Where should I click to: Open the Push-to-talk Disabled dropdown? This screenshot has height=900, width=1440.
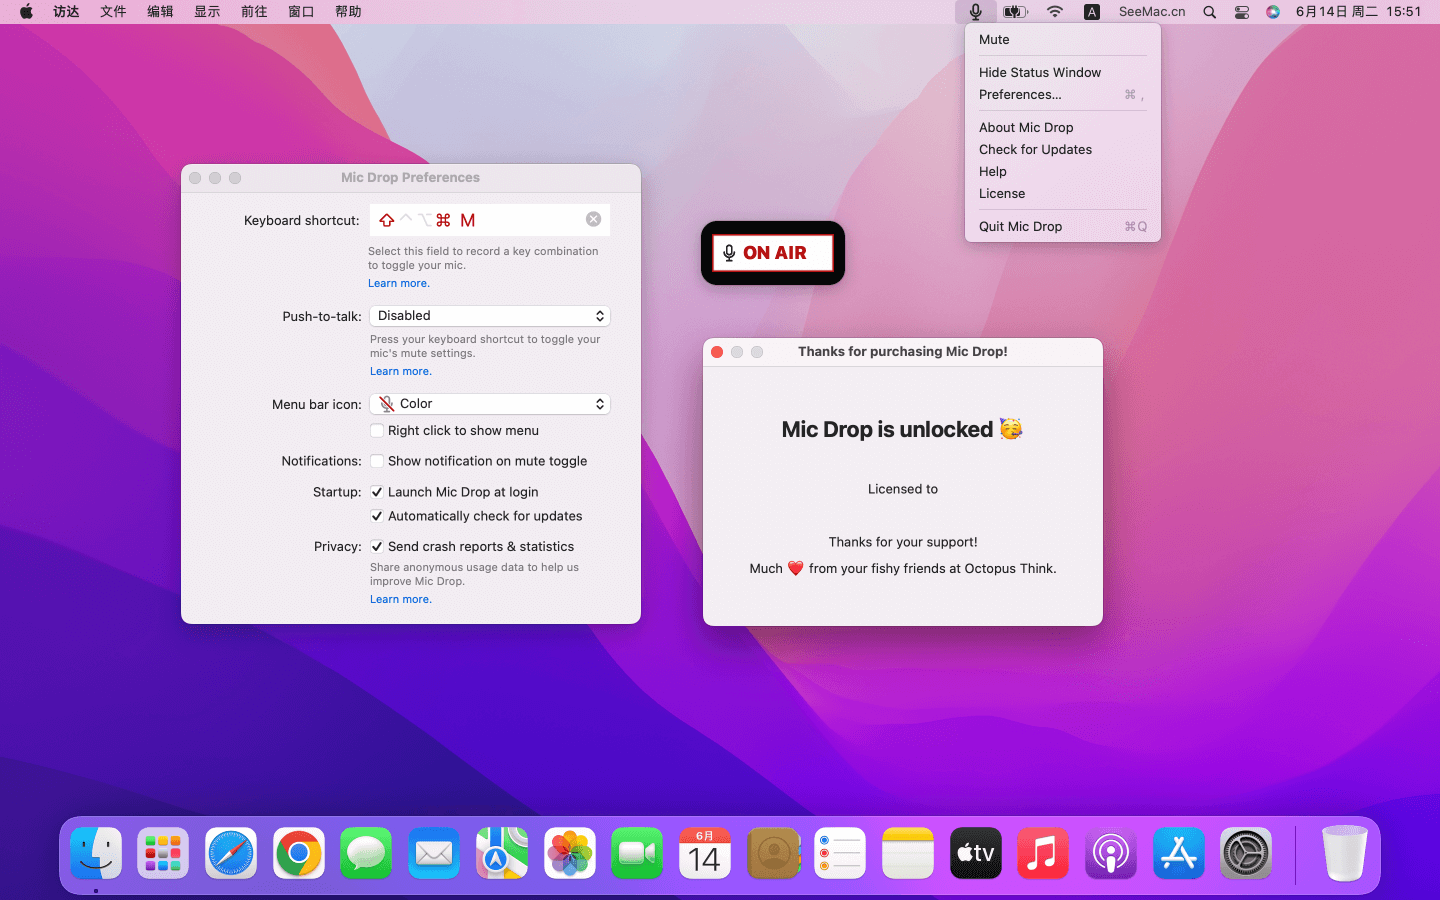click(x=490, y=316)
